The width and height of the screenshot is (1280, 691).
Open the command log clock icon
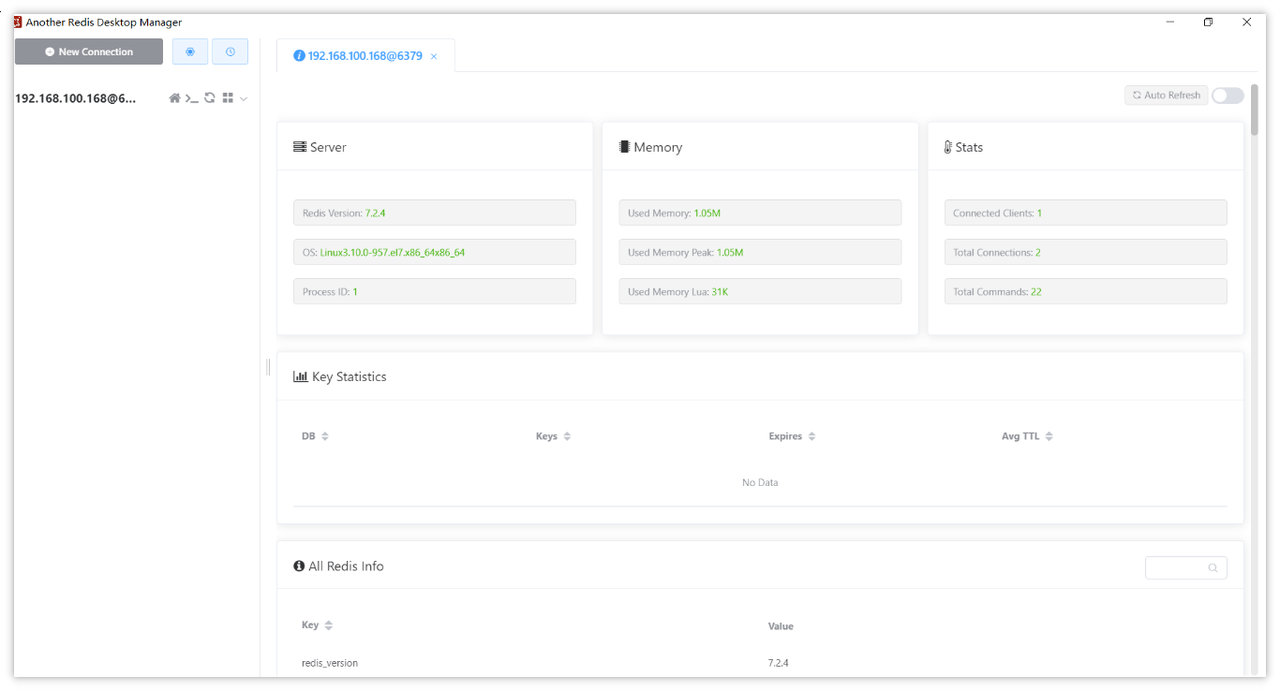click(x=230, y=52)
